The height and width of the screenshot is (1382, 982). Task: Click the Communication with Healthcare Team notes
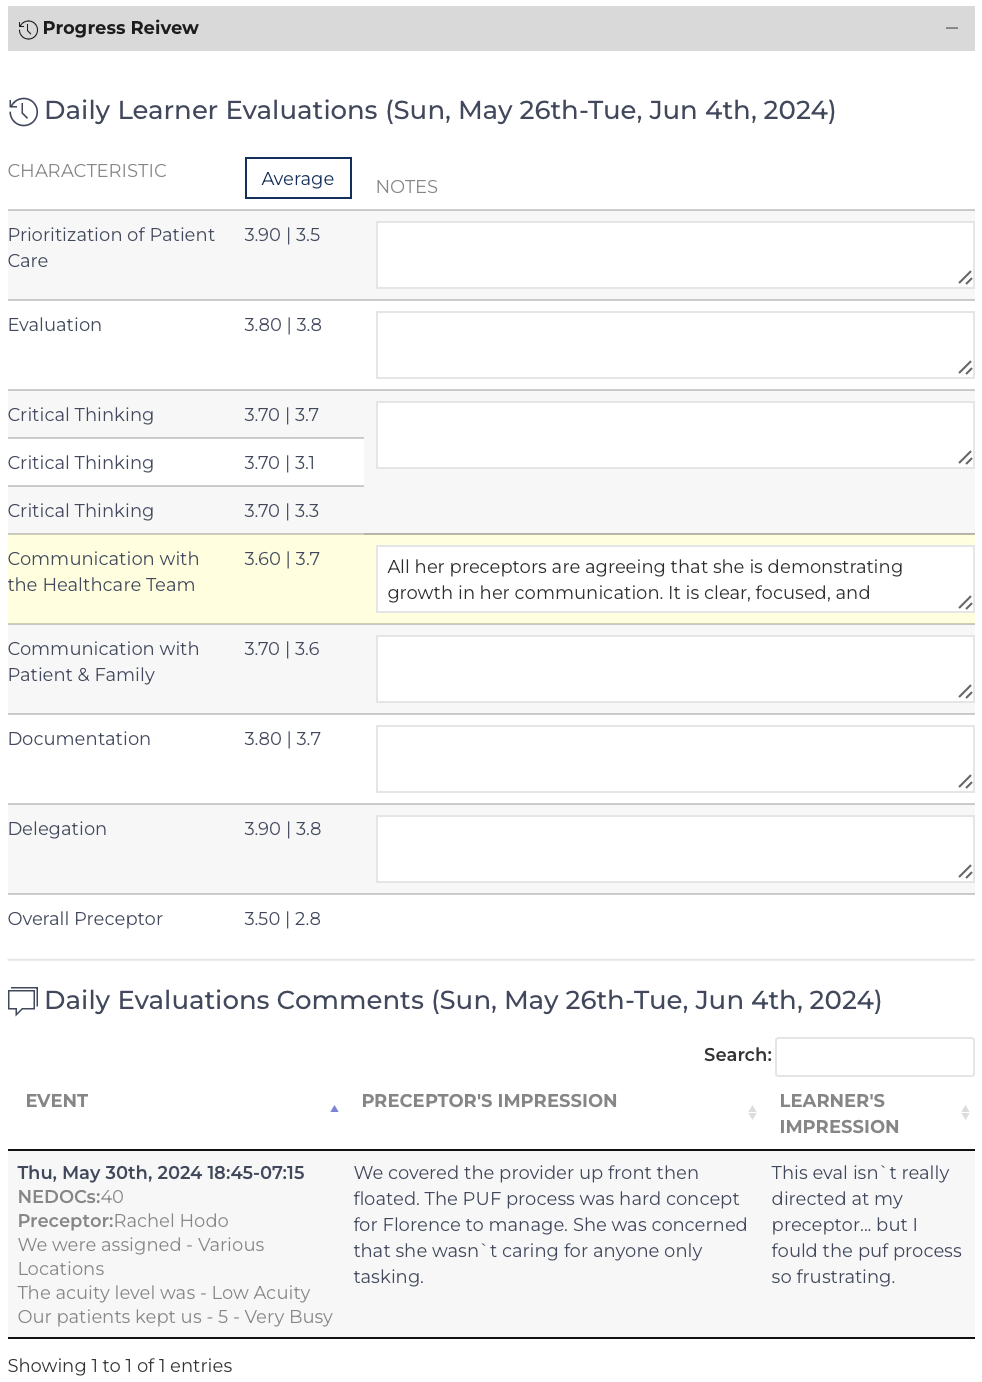tap(675, 579)
